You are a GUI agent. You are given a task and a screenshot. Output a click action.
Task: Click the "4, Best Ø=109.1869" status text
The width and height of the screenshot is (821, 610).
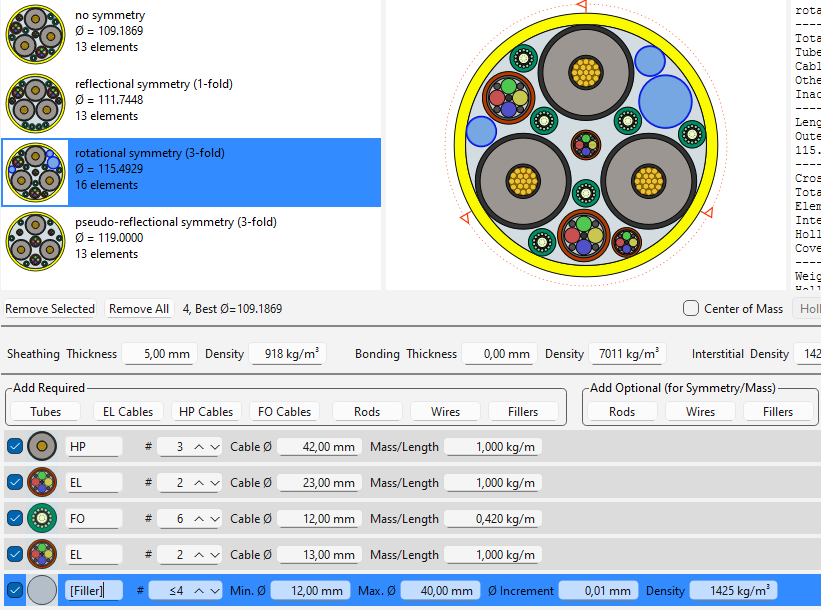point(232,309)
